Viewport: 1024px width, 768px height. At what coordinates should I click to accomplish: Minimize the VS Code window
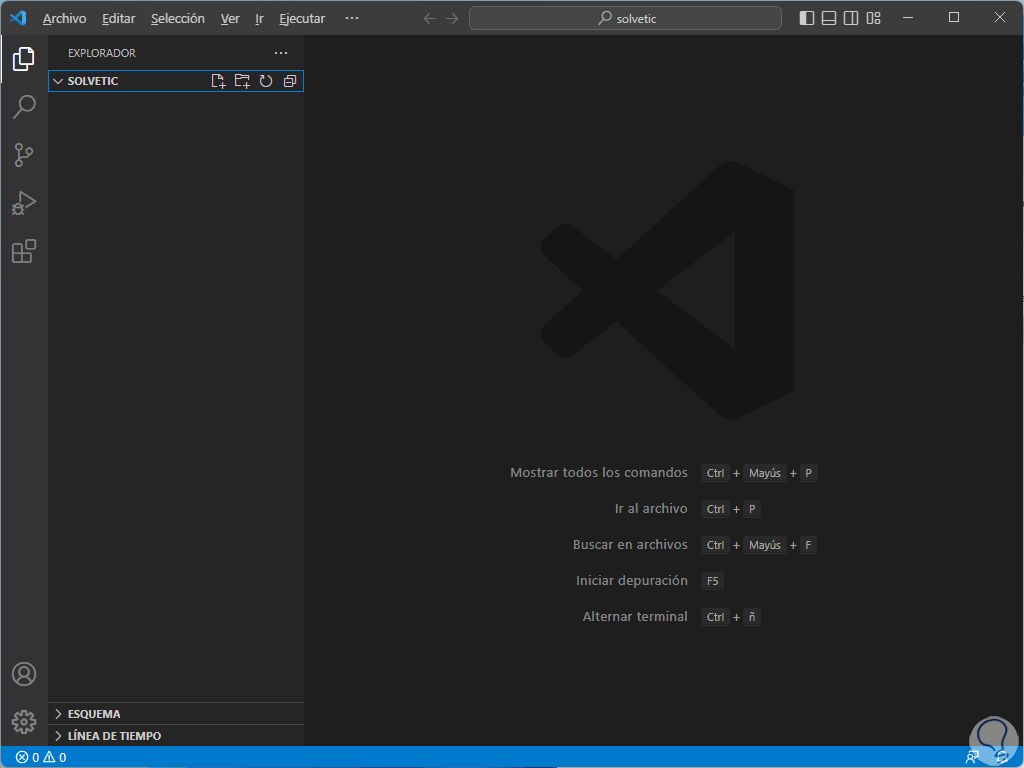coord(908,18)
